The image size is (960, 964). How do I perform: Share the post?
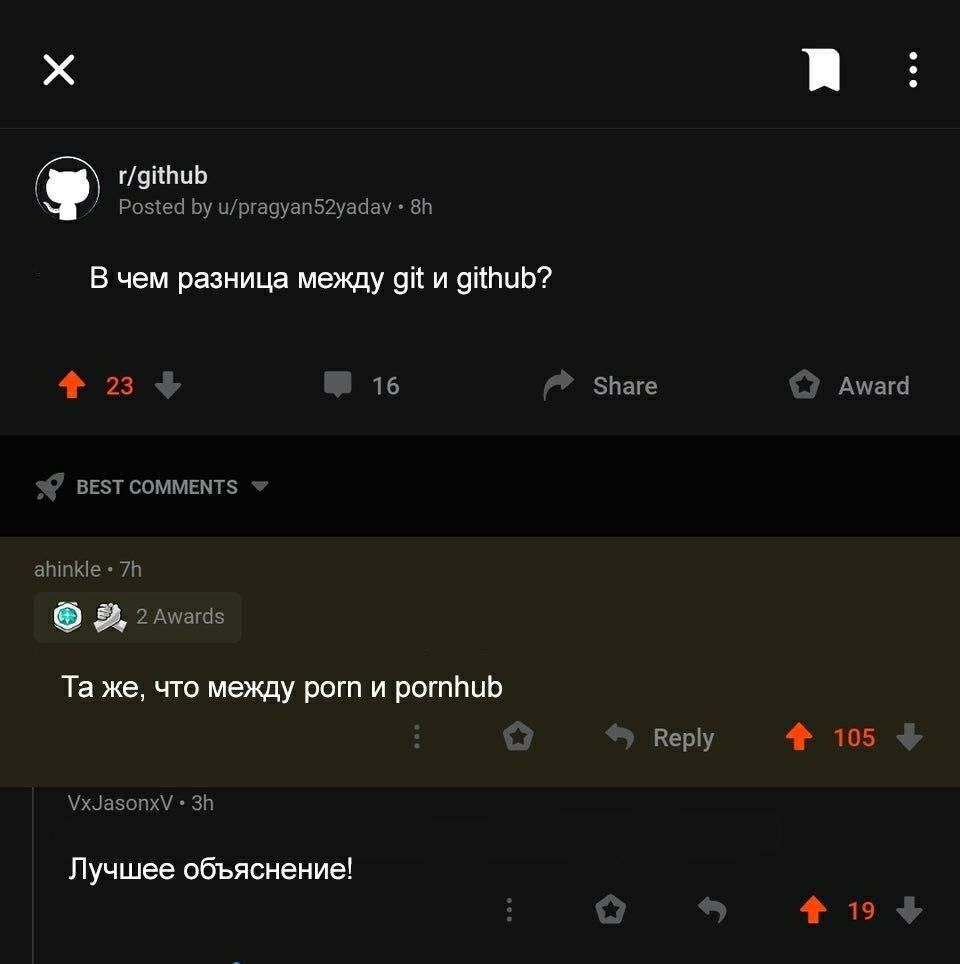coord(600,385)
